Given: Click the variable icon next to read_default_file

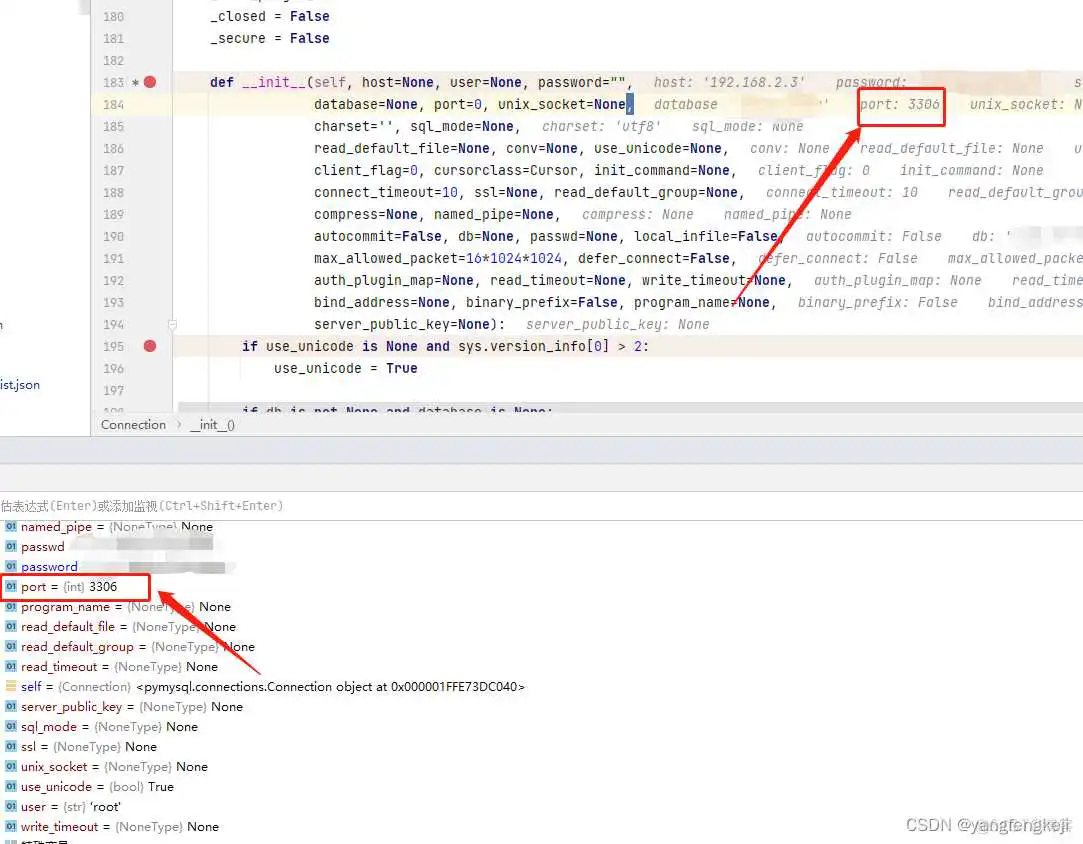Looking at the screenshot, I should click(10, 627).
